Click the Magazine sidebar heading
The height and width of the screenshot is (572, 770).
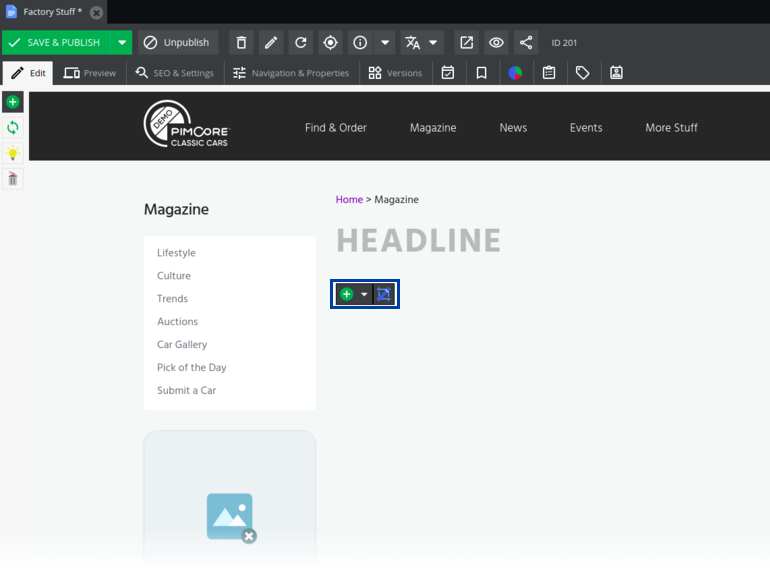176,209
